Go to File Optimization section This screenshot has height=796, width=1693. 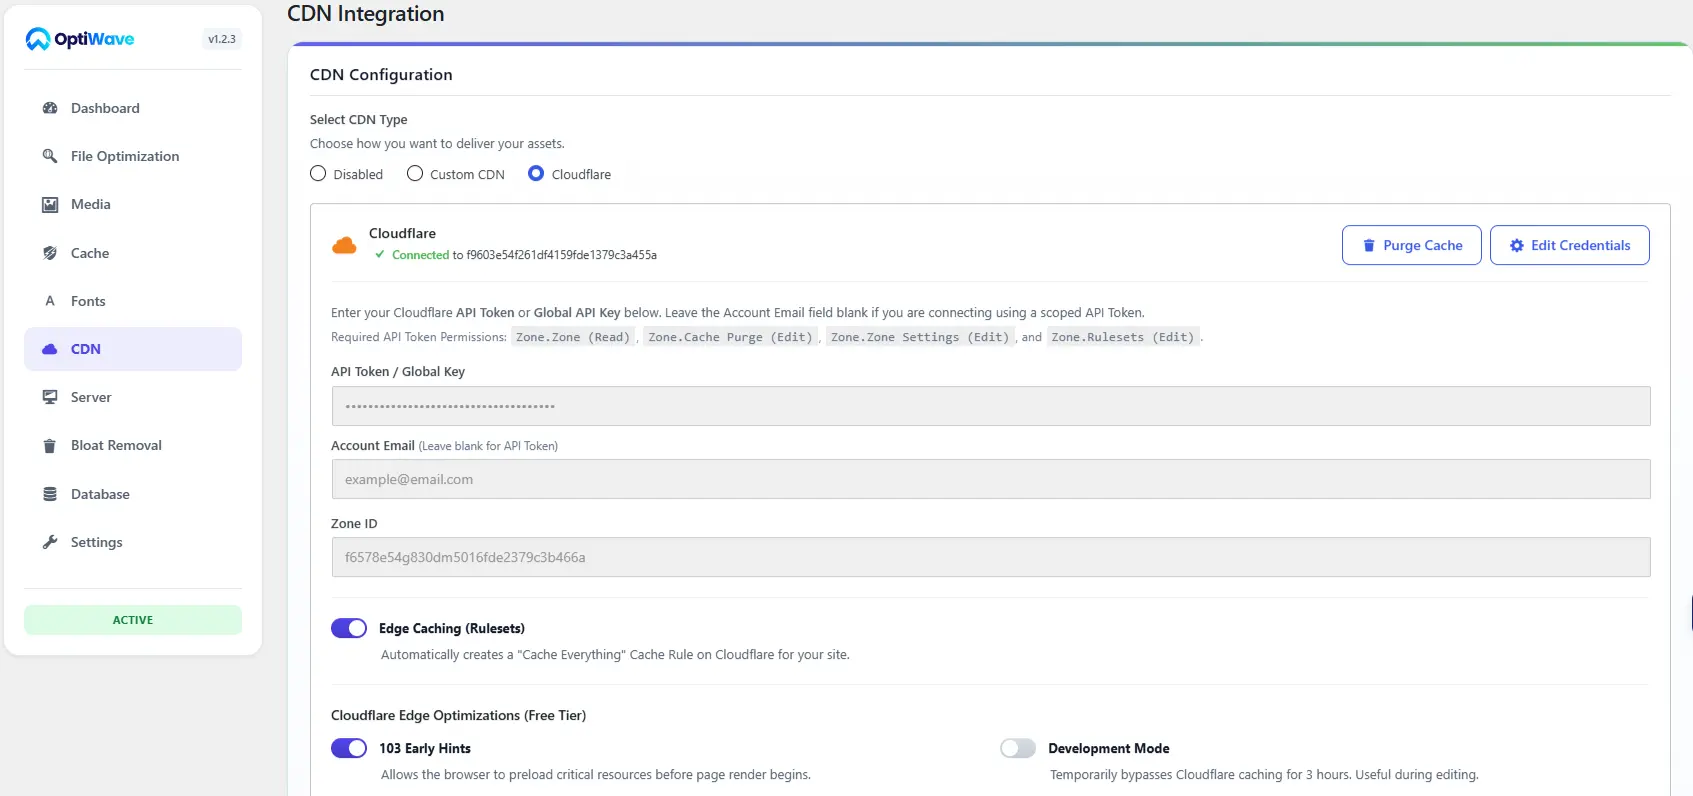(x=133, y=156)
